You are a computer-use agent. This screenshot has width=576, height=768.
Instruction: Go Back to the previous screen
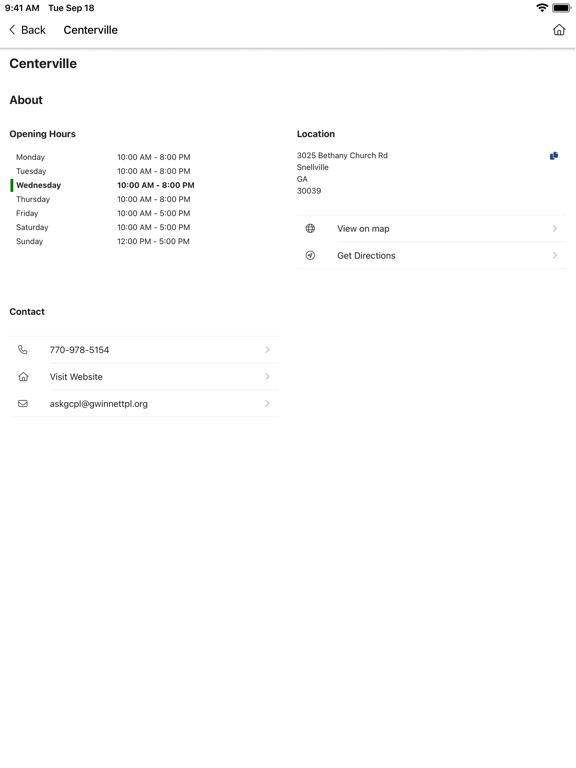(27, 30)
